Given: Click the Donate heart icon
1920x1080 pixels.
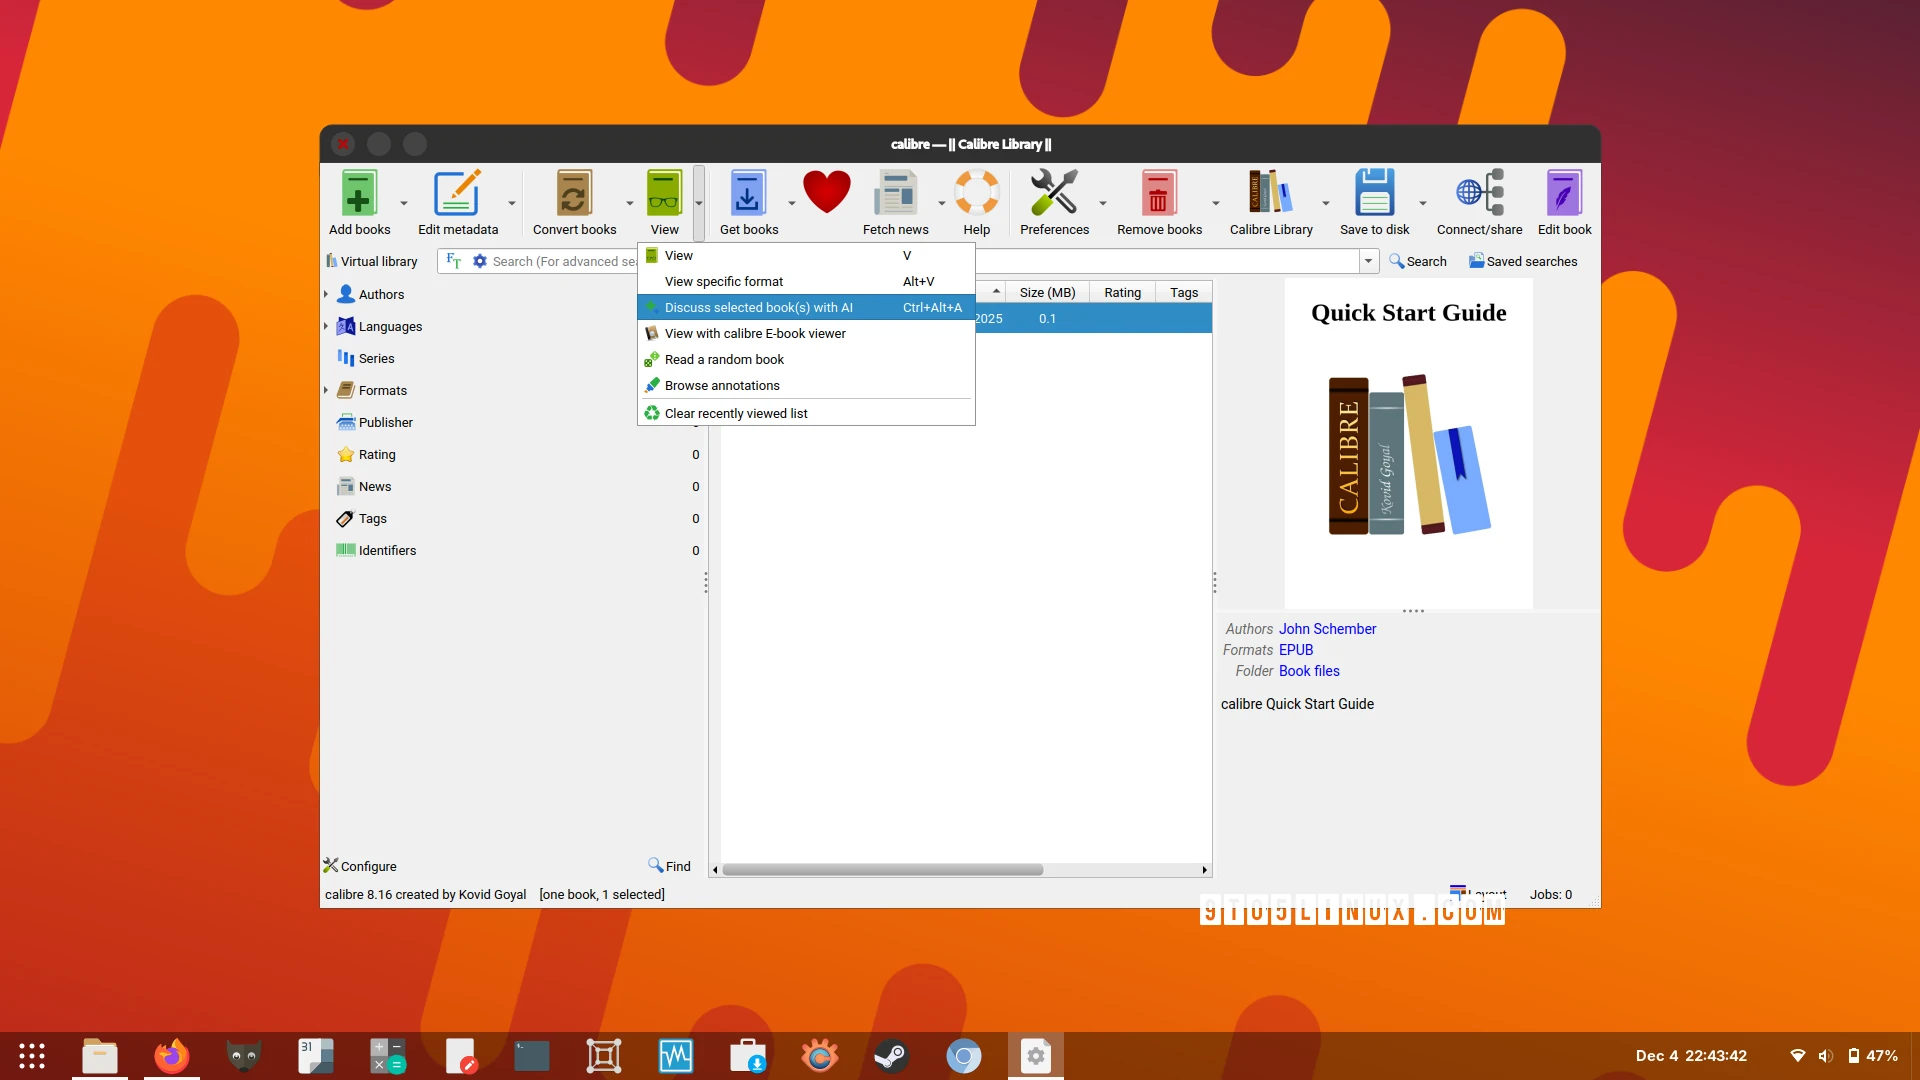Looking at the screenshot, I should point(826,191).
